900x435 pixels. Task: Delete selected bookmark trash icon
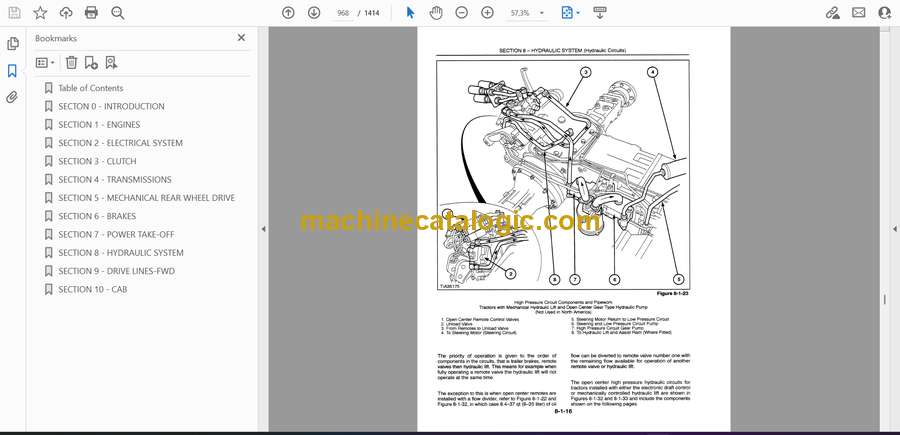pos(71,63)
